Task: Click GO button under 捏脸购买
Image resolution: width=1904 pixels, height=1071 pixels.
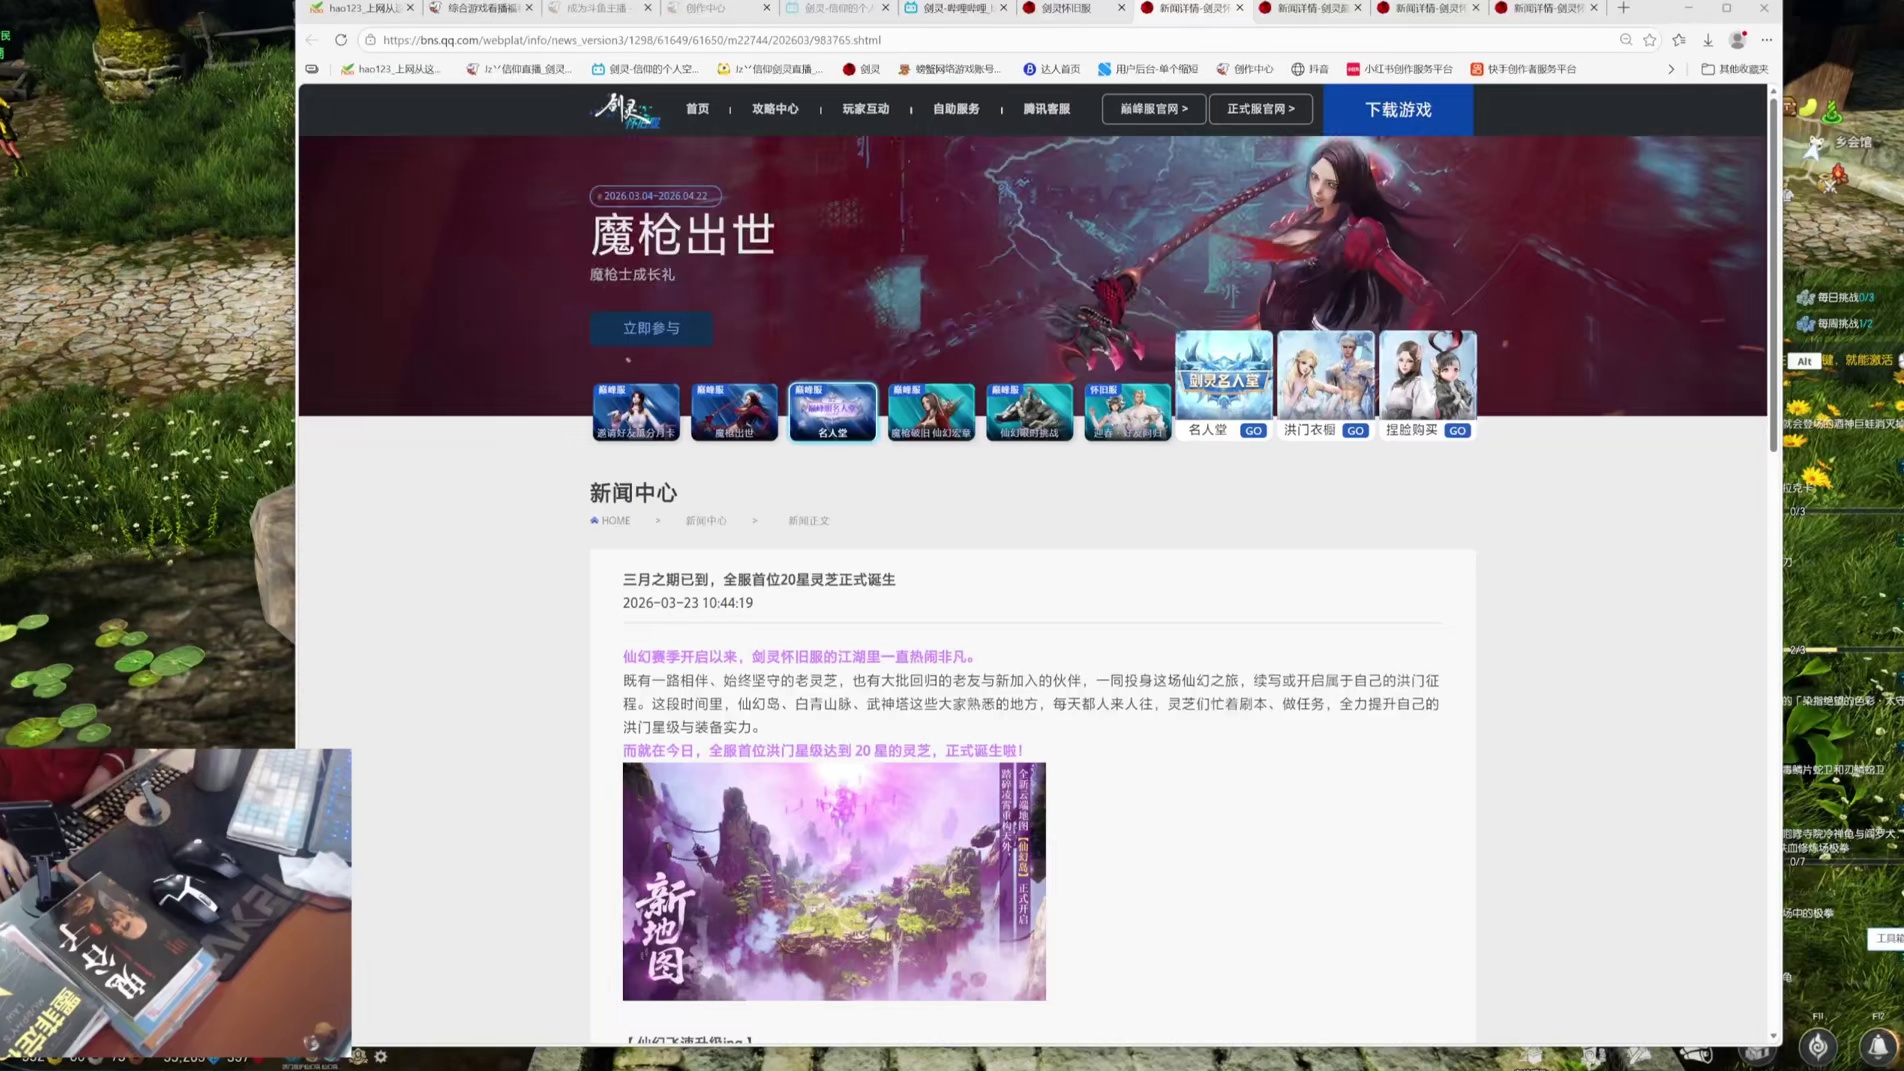Action: click(1457, 431)
